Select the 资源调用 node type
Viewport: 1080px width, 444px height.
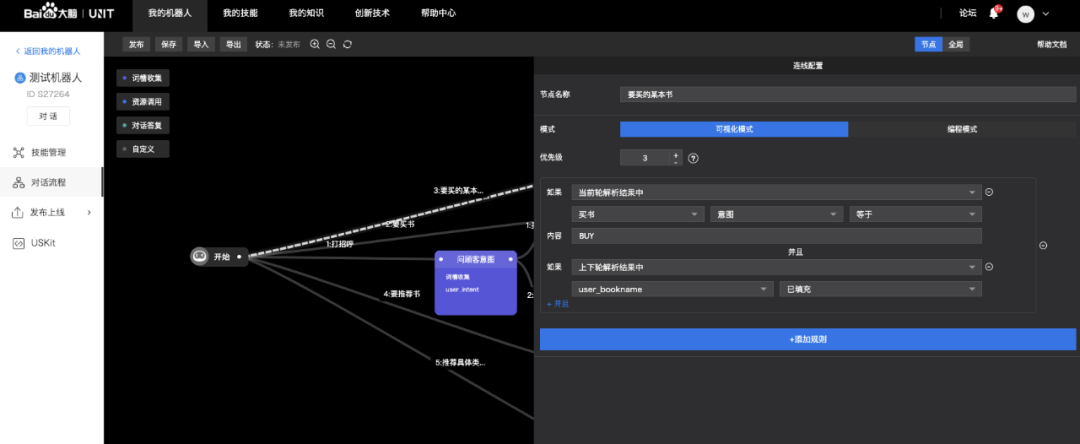click(143, 102)
